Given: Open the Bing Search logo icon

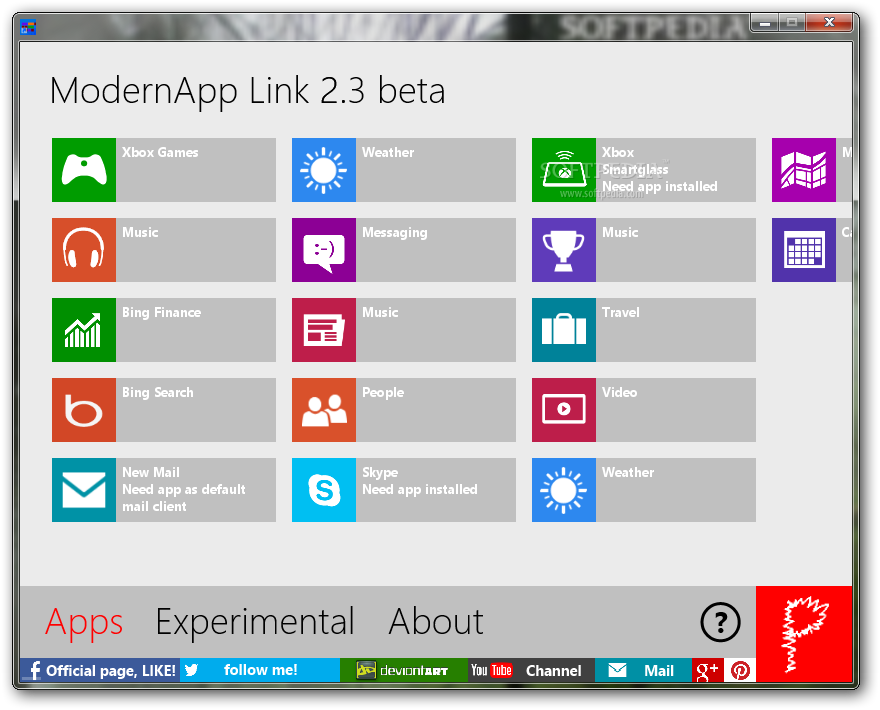Looking at the screenshot, I should click(84, 410).
